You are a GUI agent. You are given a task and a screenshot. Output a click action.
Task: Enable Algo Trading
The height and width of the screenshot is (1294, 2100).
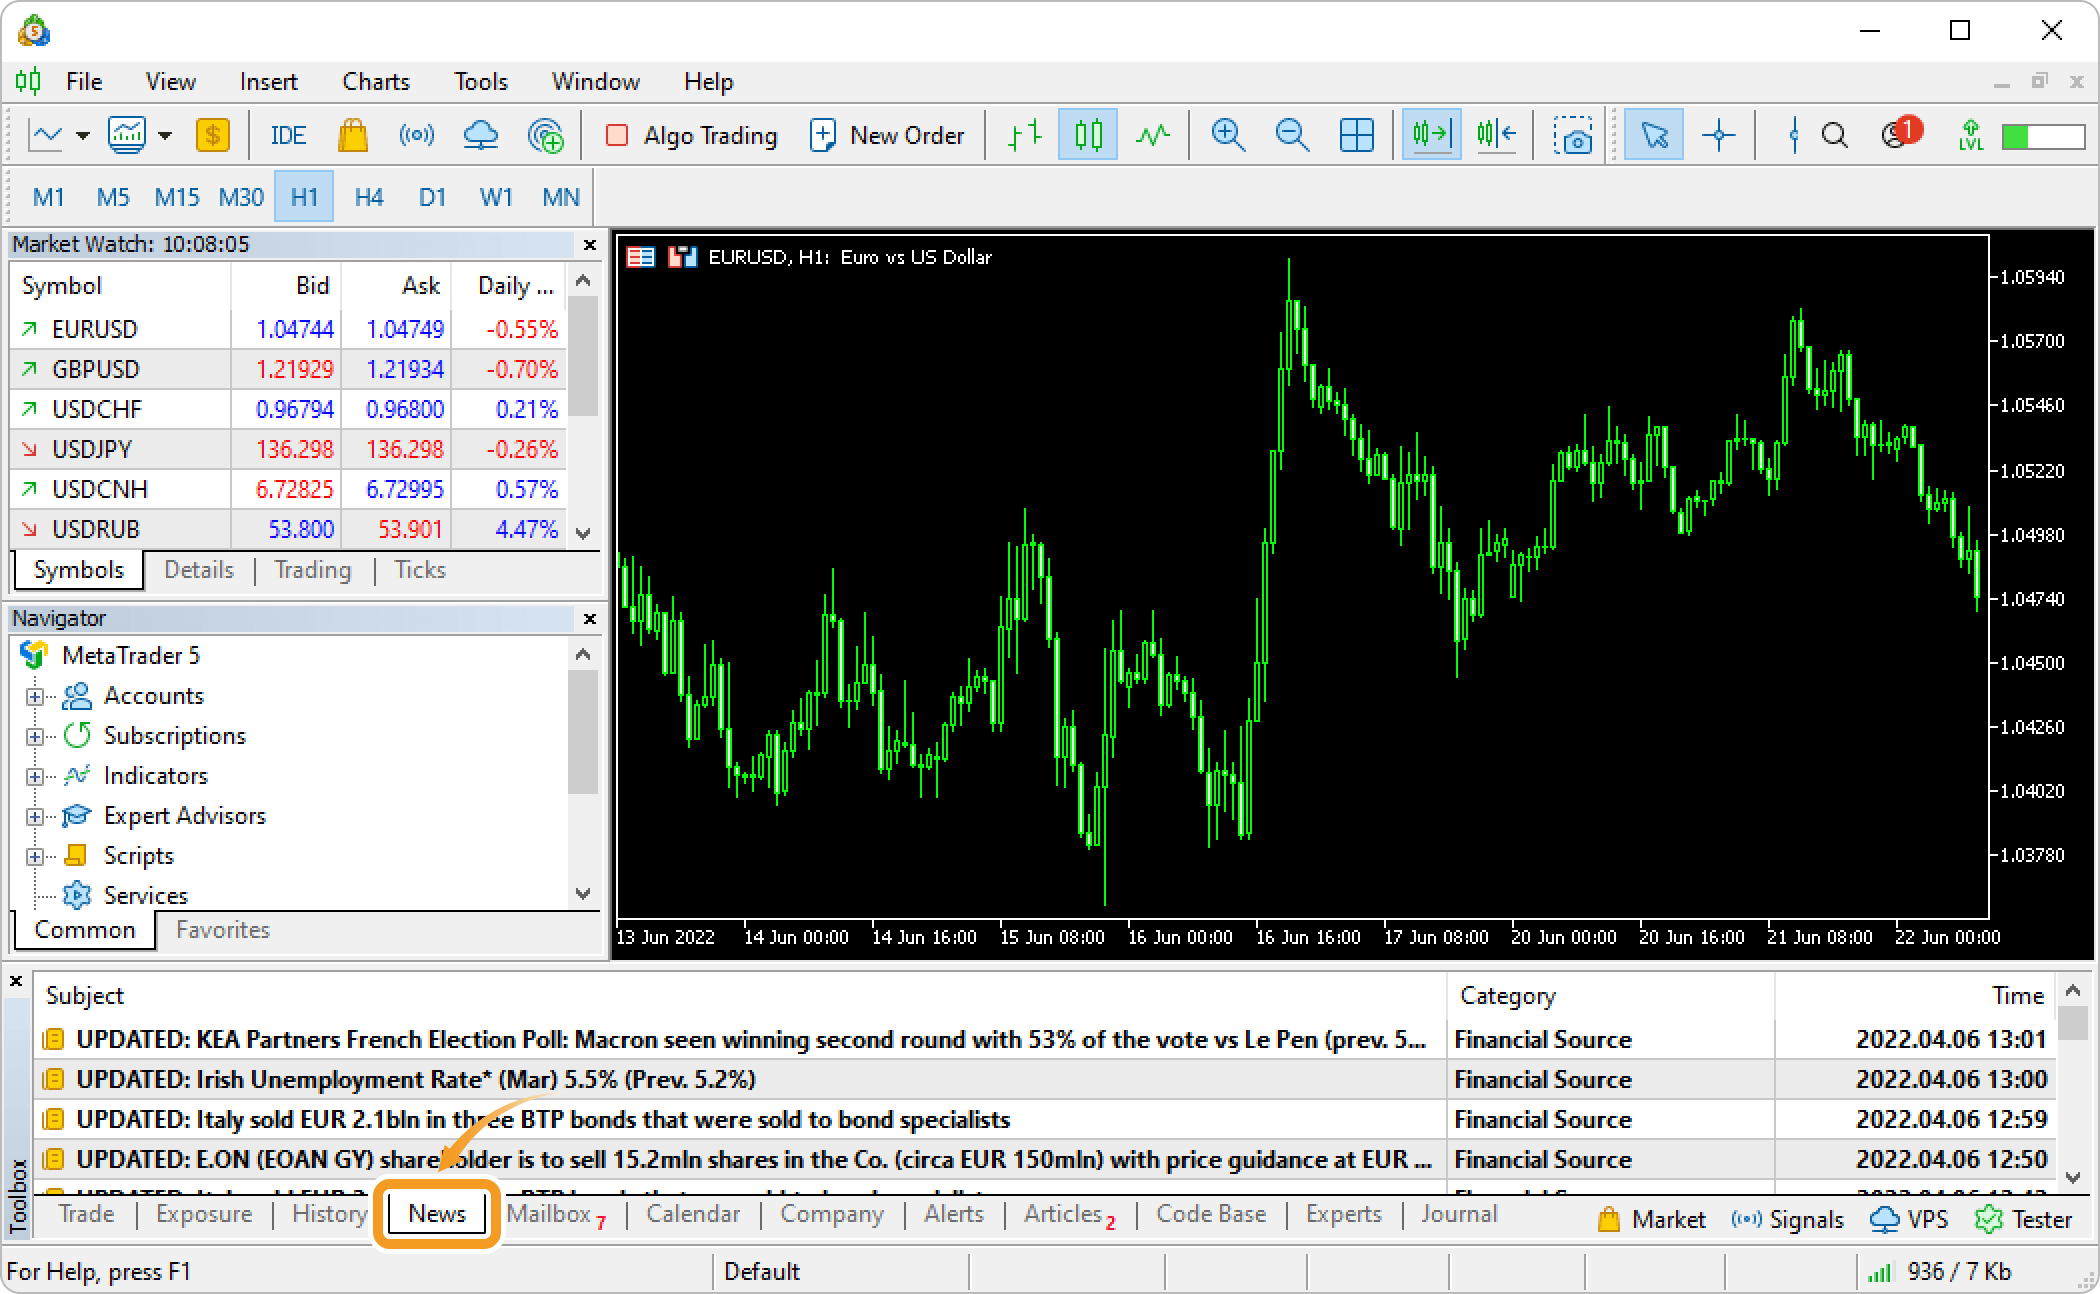click(690, 135)
